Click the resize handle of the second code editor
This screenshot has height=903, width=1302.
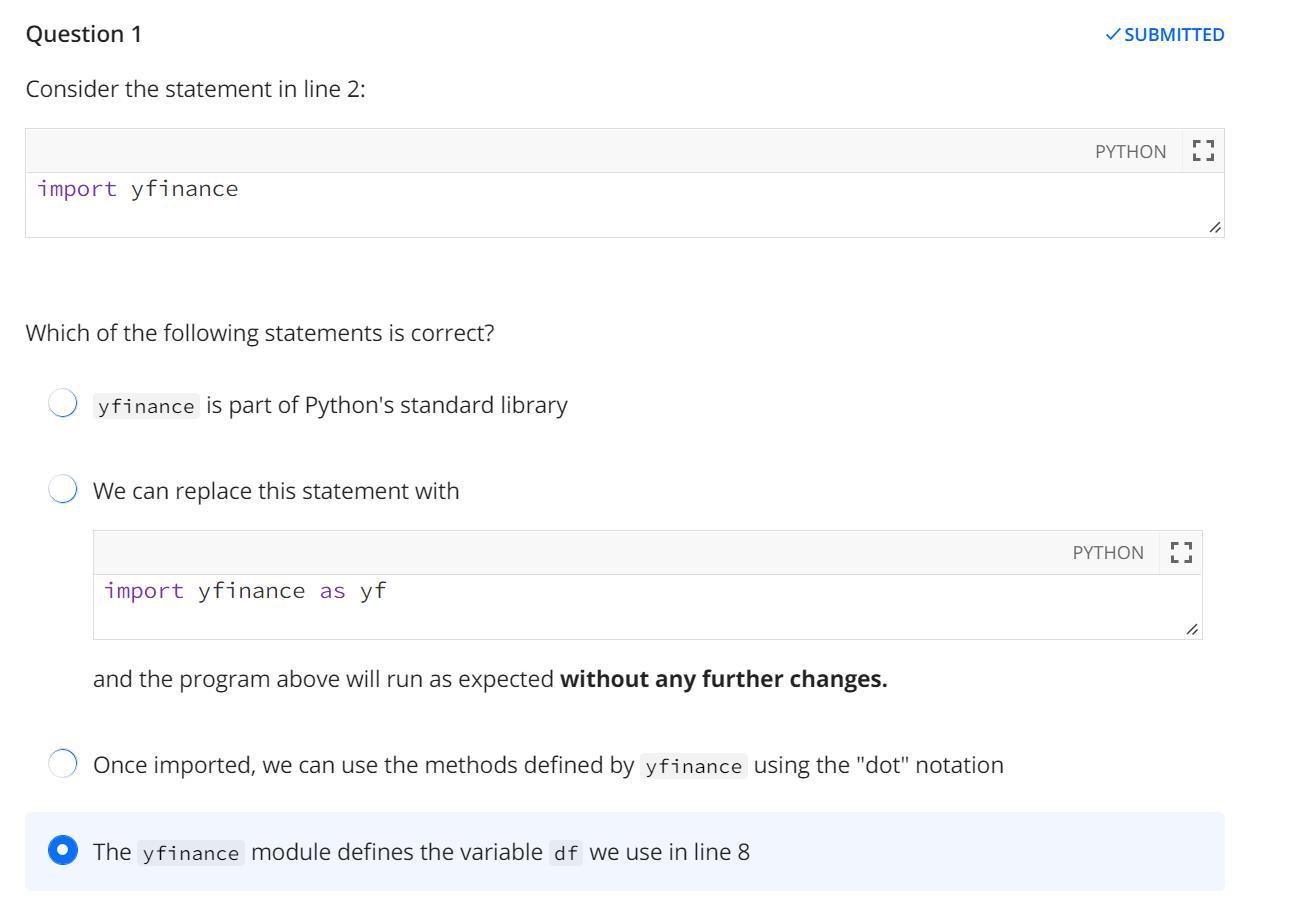click(x=1194, y=629)
